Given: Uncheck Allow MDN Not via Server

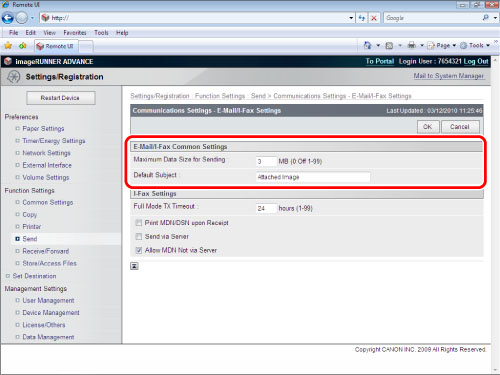Looking at the screenshot, I should click(x=138, y=250).
